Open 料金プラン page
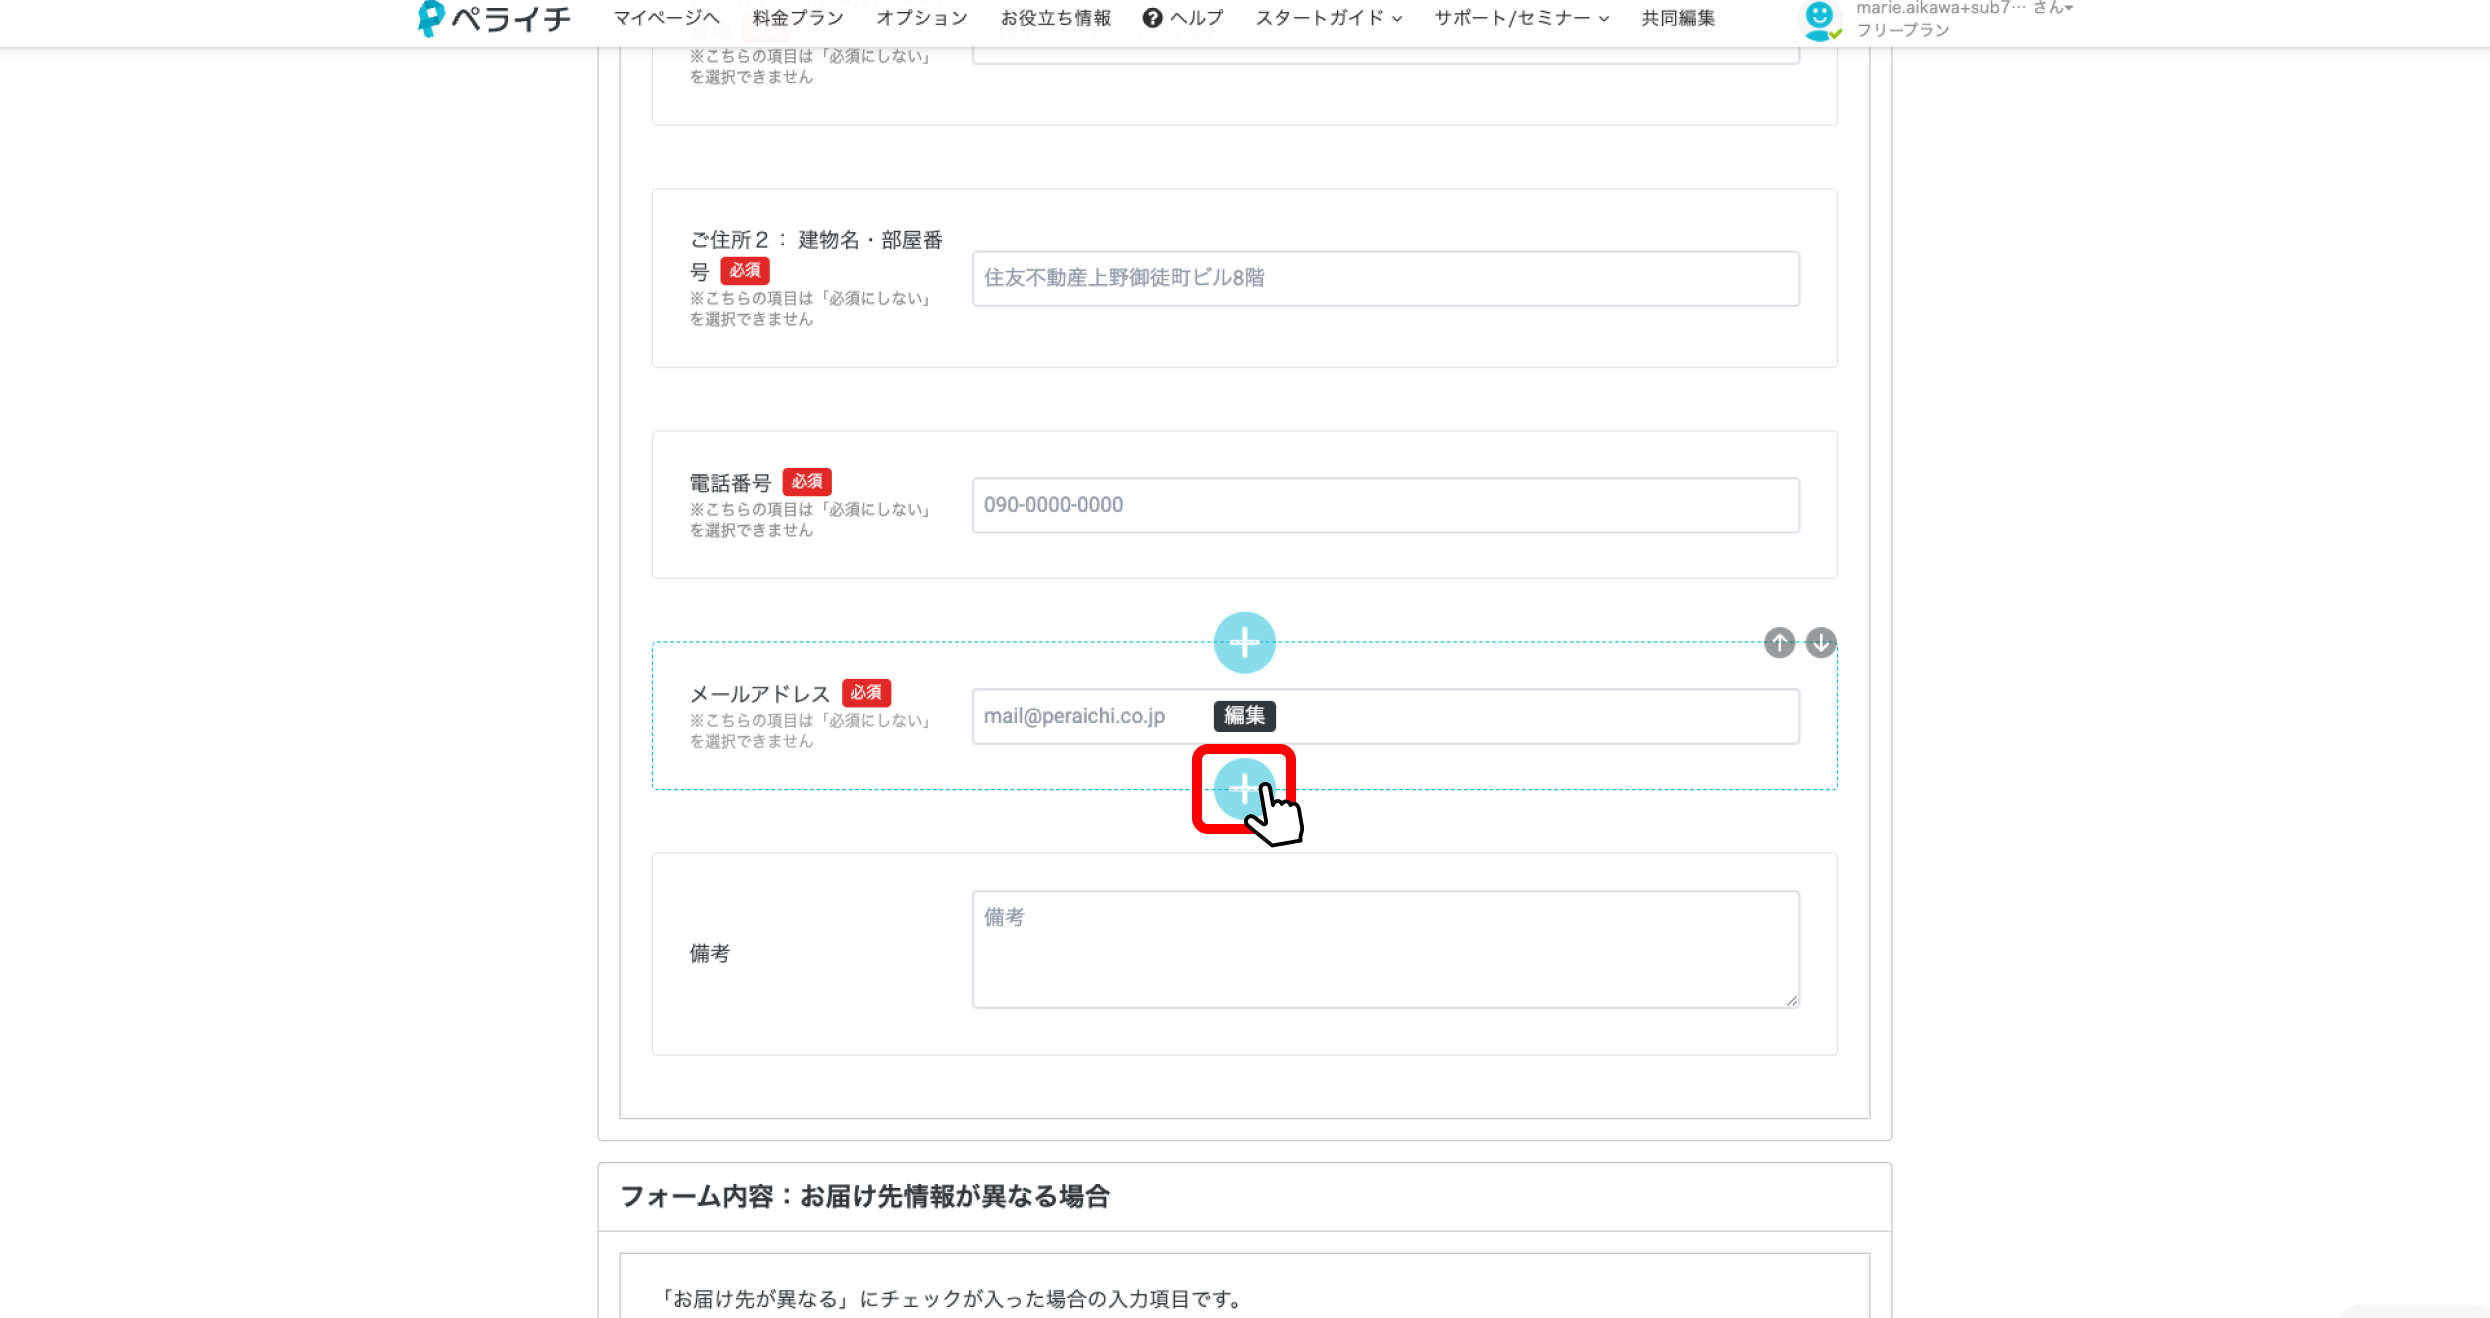 [x=798, y=18]
